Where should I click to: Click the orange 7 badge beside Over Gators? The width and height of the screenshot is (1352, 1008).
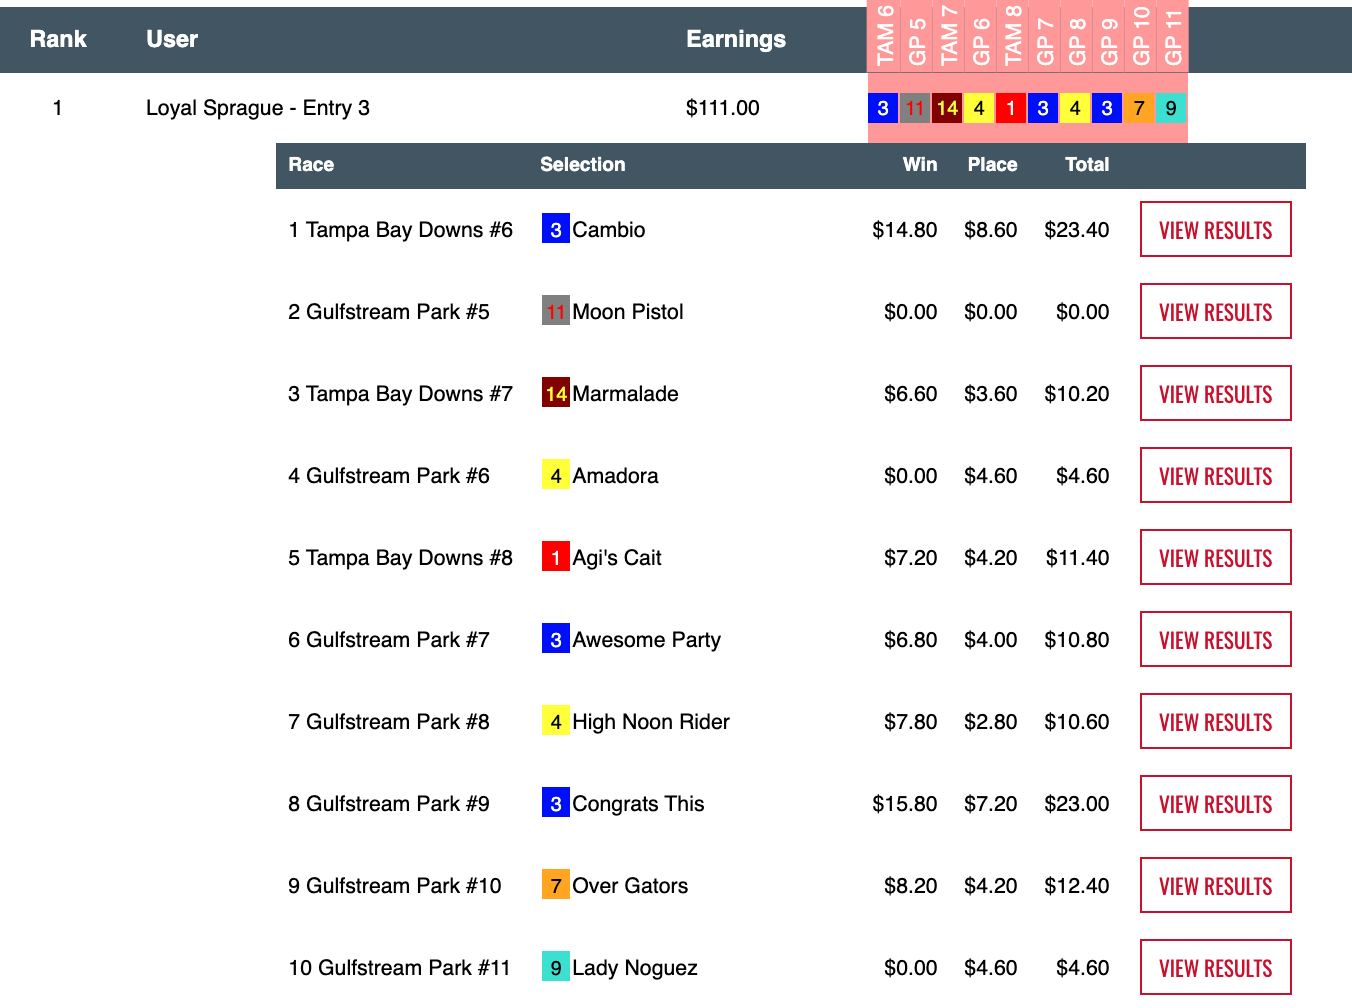(x=555, y=885)
